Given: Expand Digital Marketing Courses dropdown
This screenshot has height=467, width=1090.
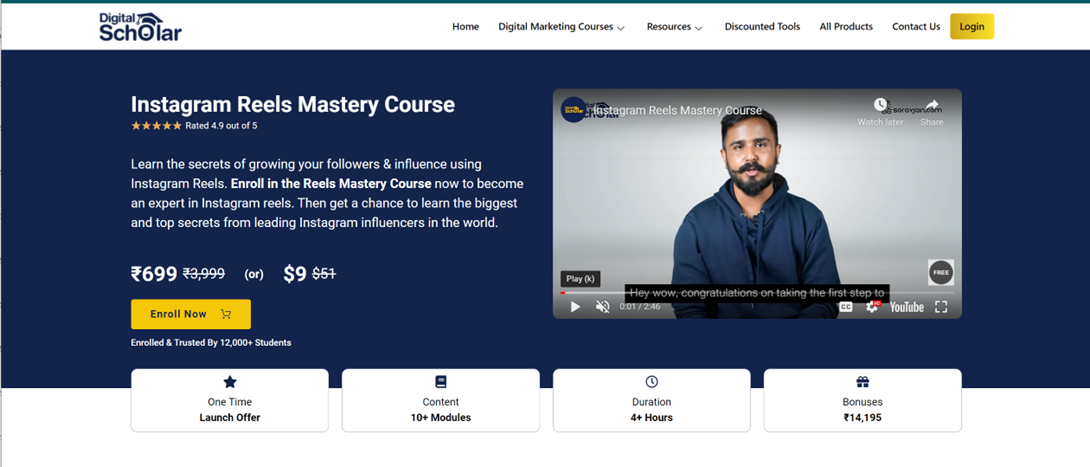Looking at the screenshot, I should click(562, 26).
